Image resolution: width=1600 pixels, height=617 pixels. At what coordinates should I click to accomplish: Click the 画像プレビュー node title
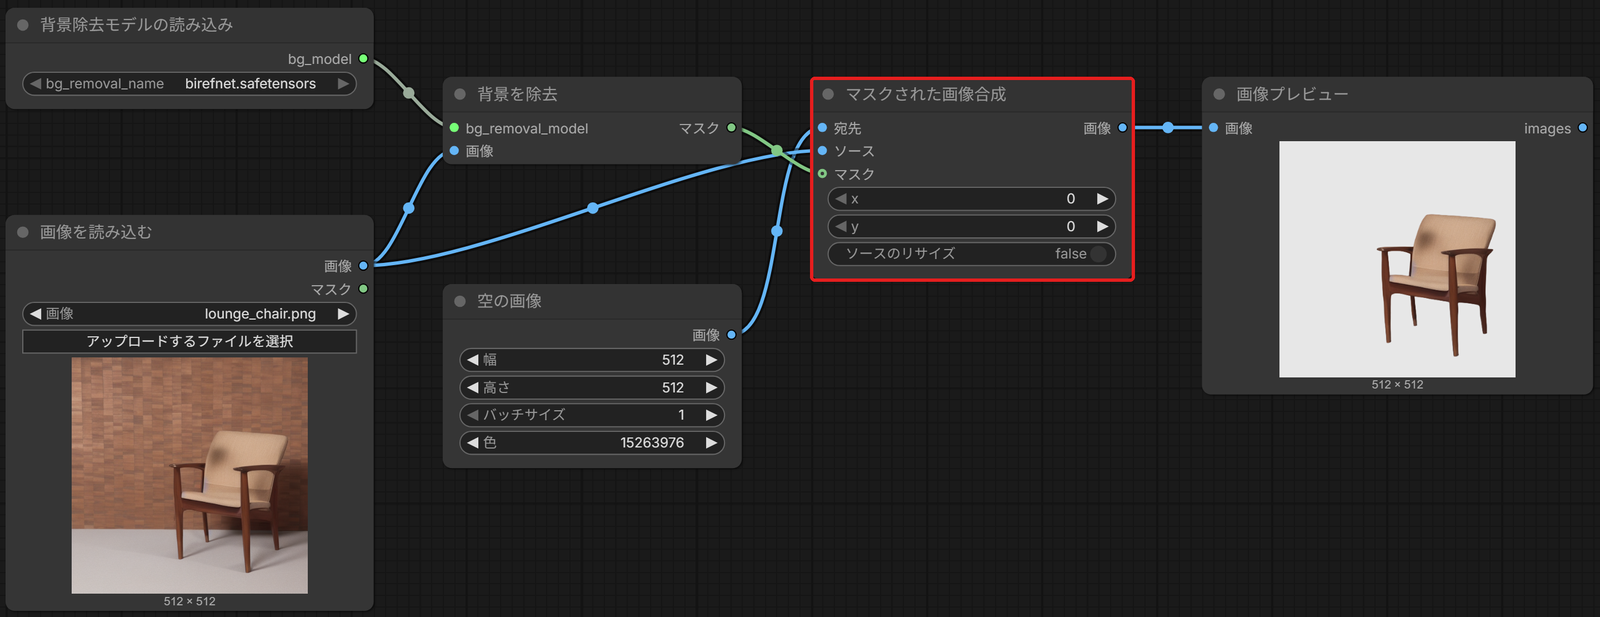pos(1292,94)
